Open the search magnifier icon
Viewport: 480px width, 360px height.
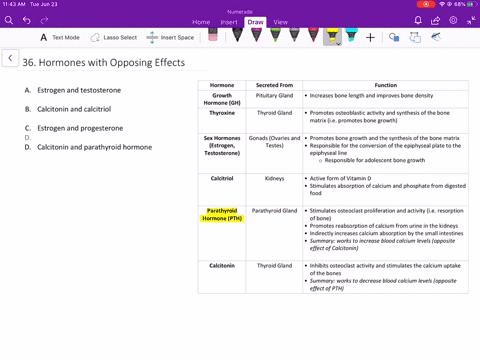9,20
